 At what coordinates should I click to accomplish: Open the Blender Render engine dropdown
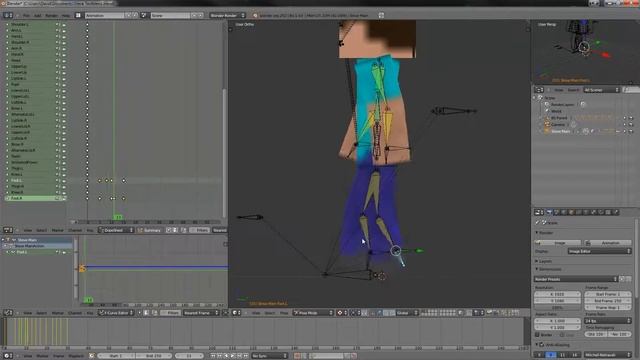tap(227, 16)
